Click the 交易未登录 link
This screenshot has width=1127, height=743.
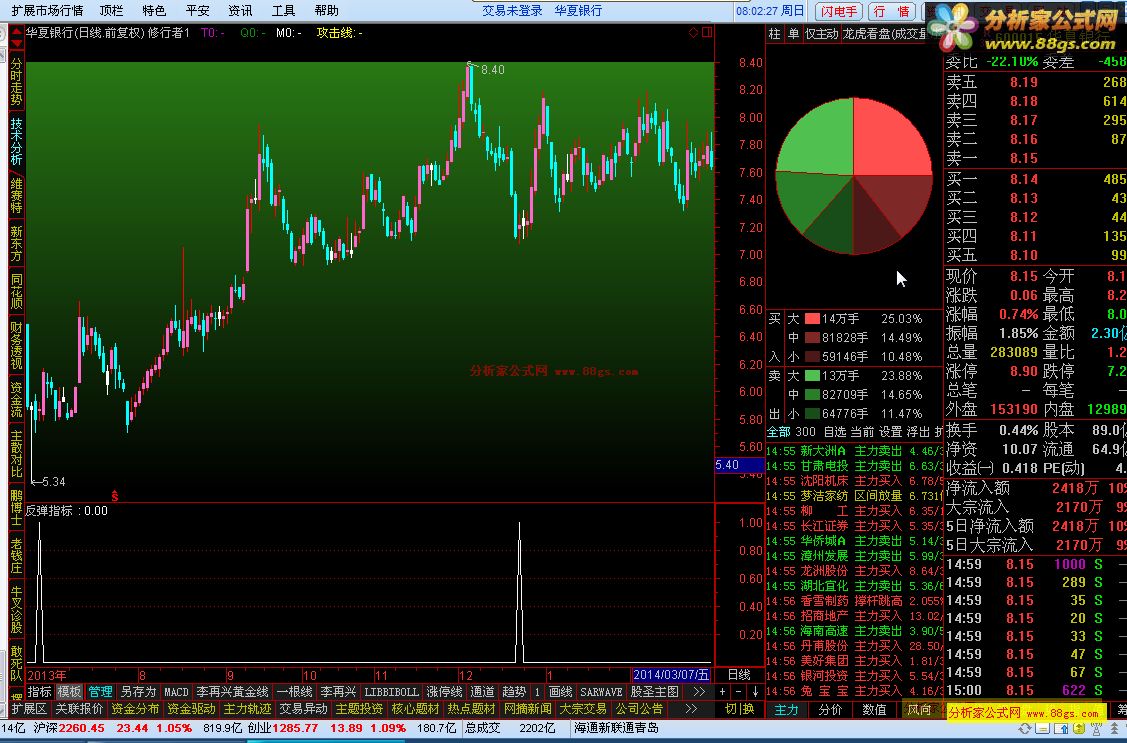tap(512, 11)
